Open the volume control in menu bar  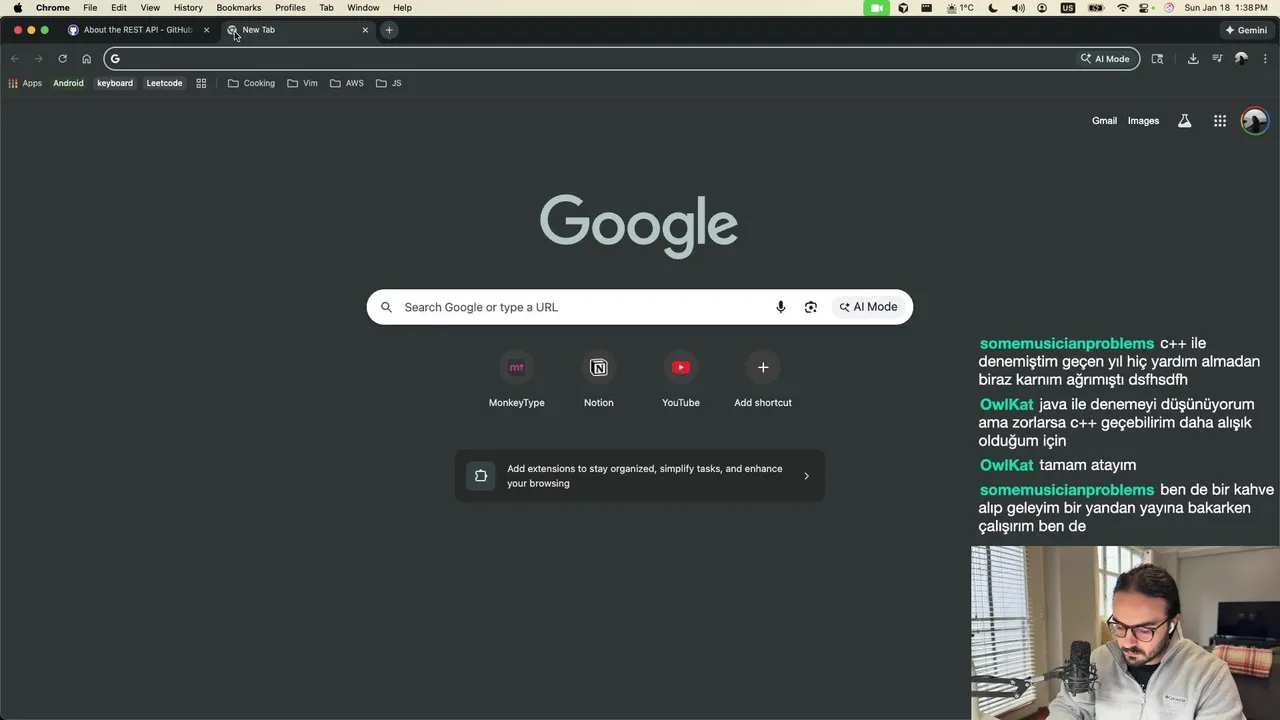1018,8
